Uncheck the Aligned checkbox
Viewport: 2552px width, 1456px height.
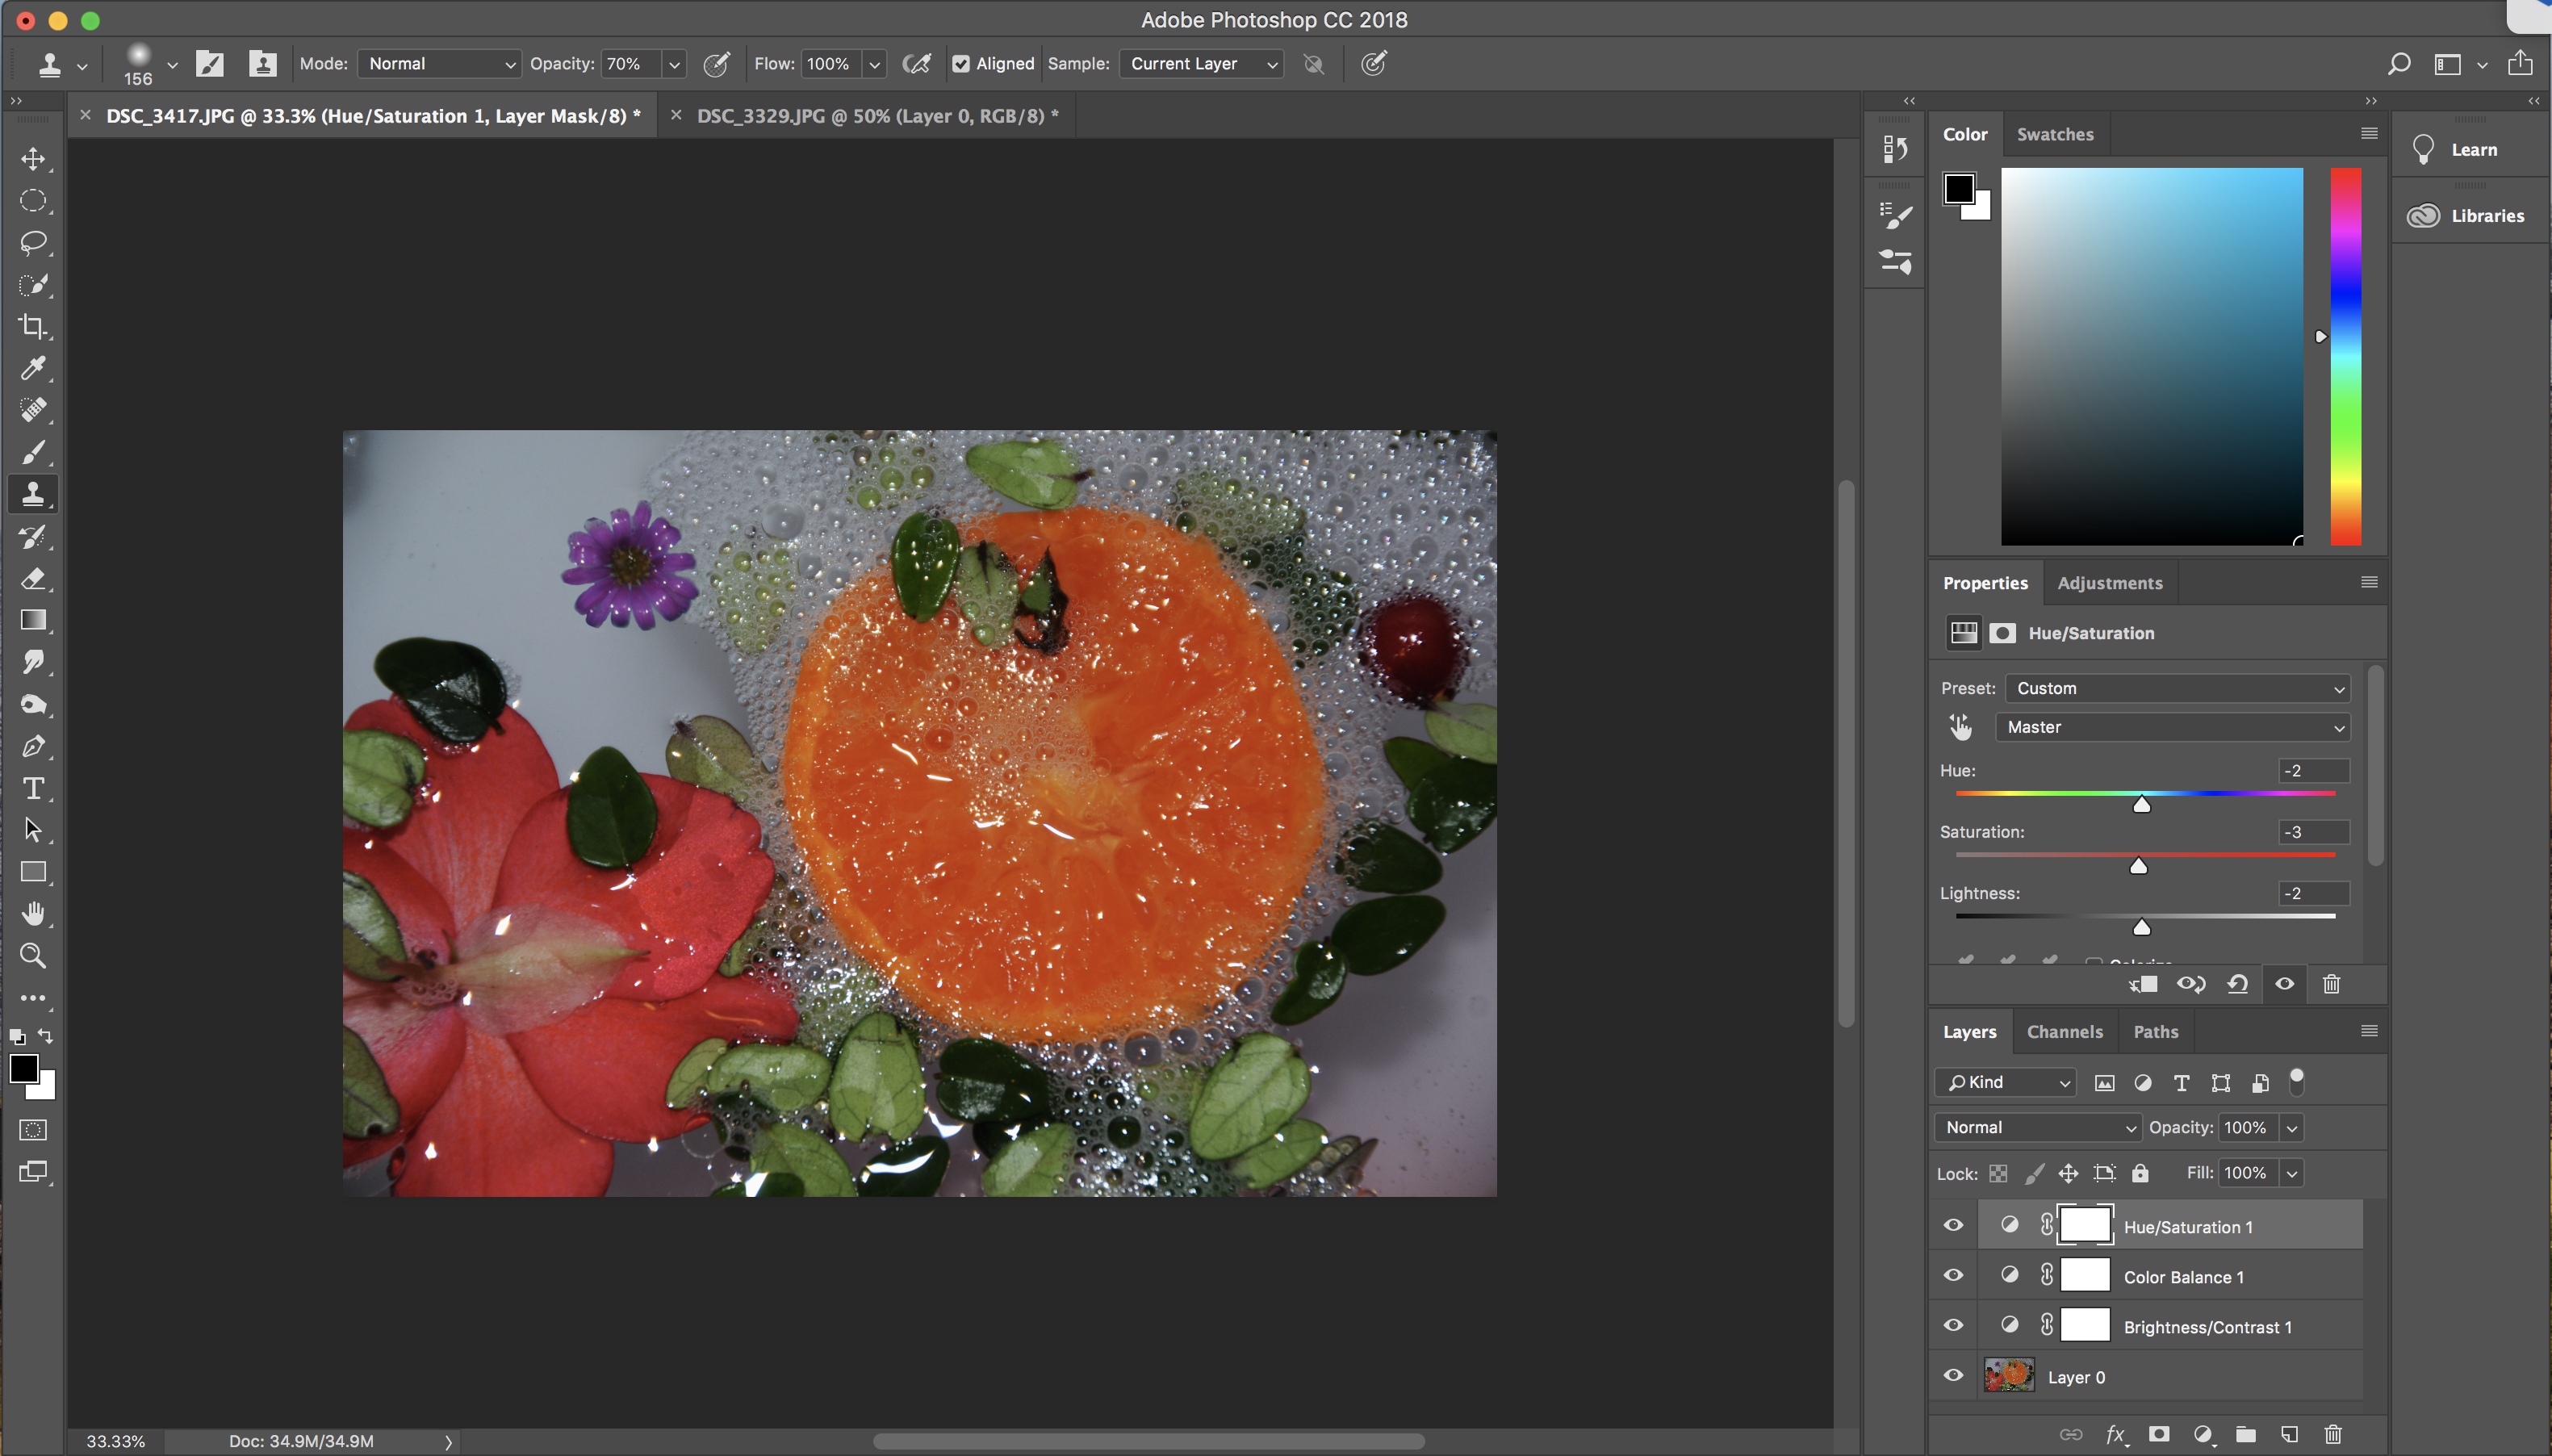point(961,64)
